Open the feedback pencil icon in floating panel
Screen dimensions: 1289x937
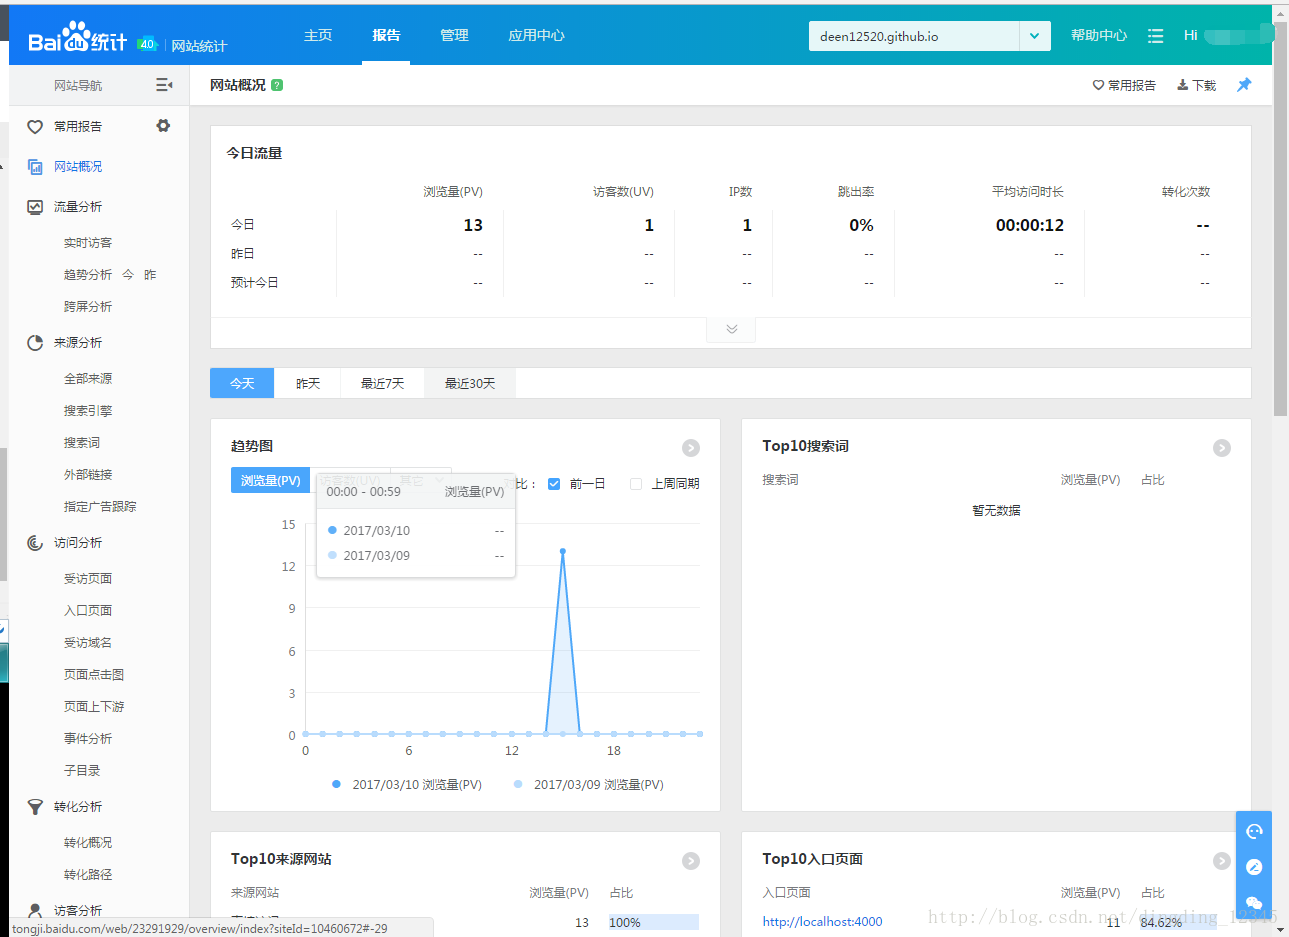pyautogui.click(x=1254, y=867)
